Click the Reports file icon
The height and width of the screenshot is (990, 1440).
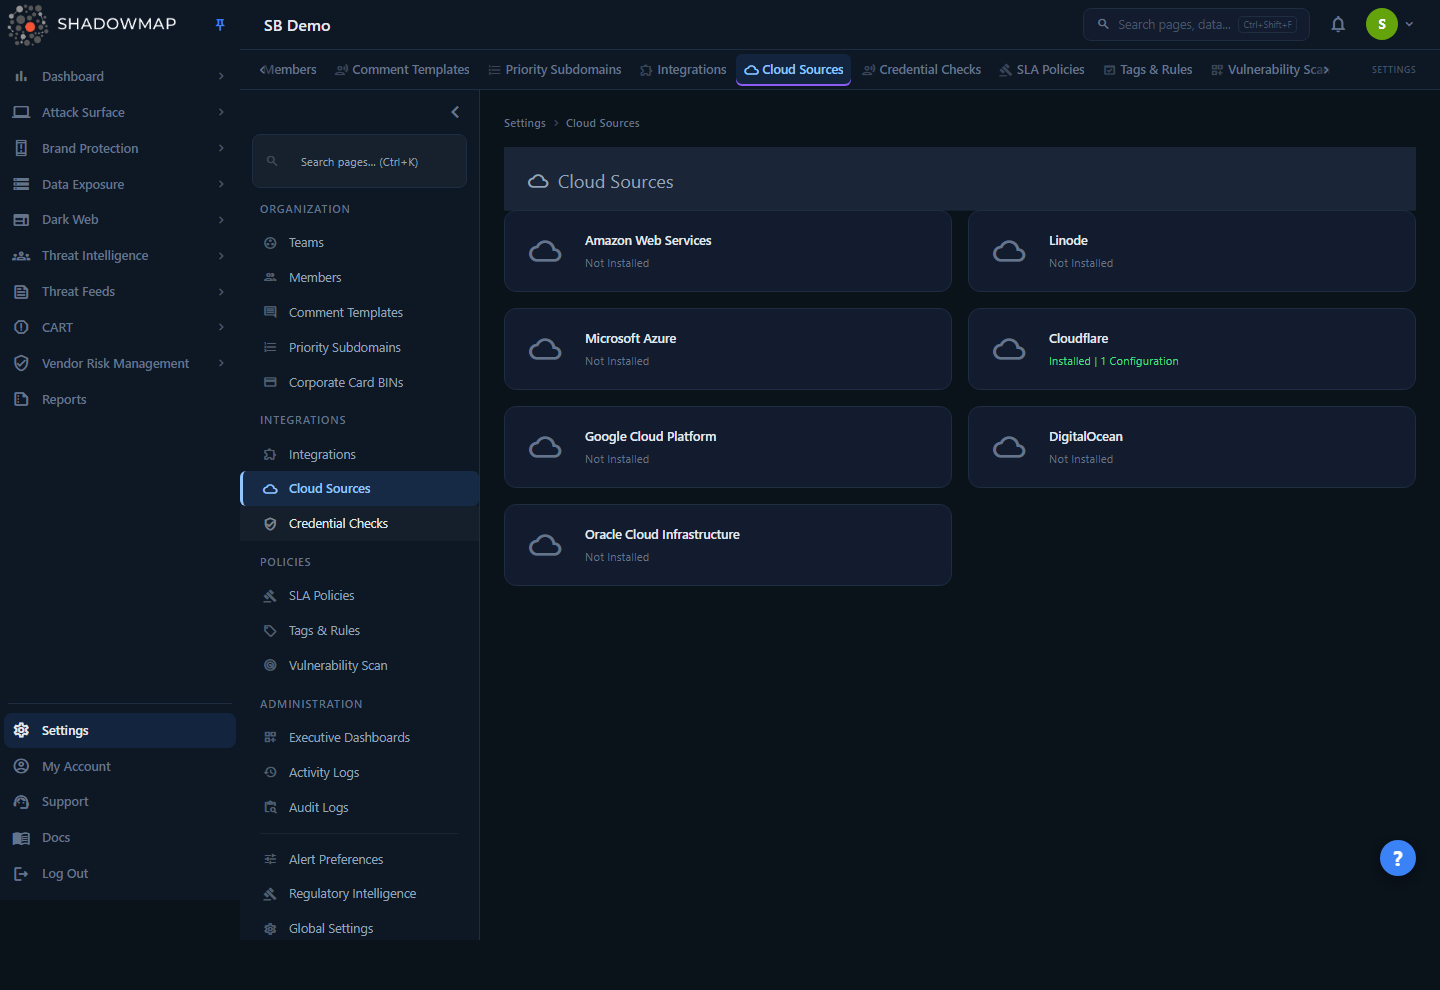(x=21, y=399)
